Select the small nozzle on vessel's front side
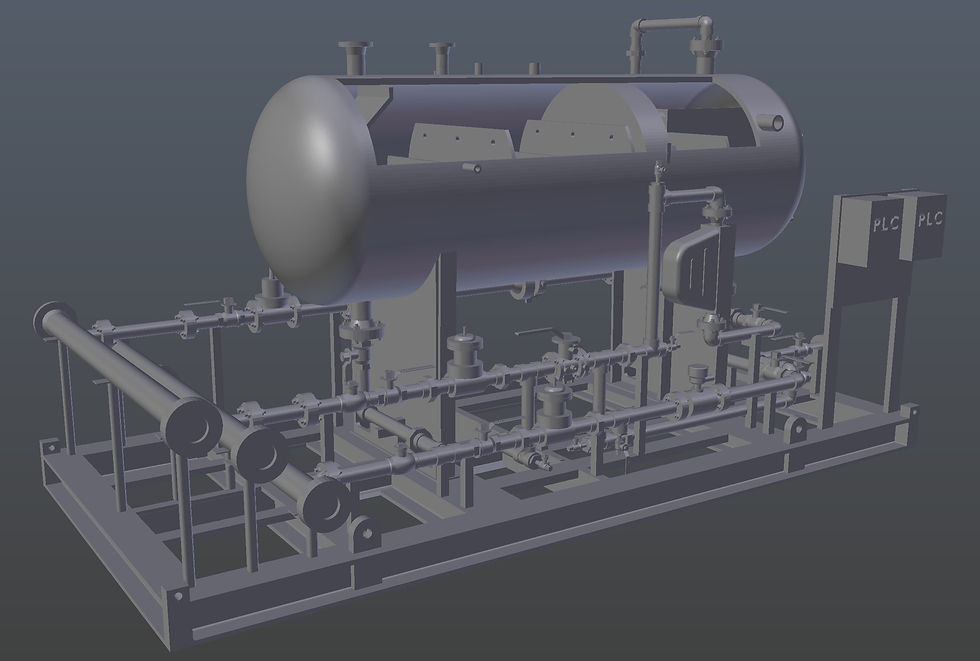980x661 pixels. [472, 167]
